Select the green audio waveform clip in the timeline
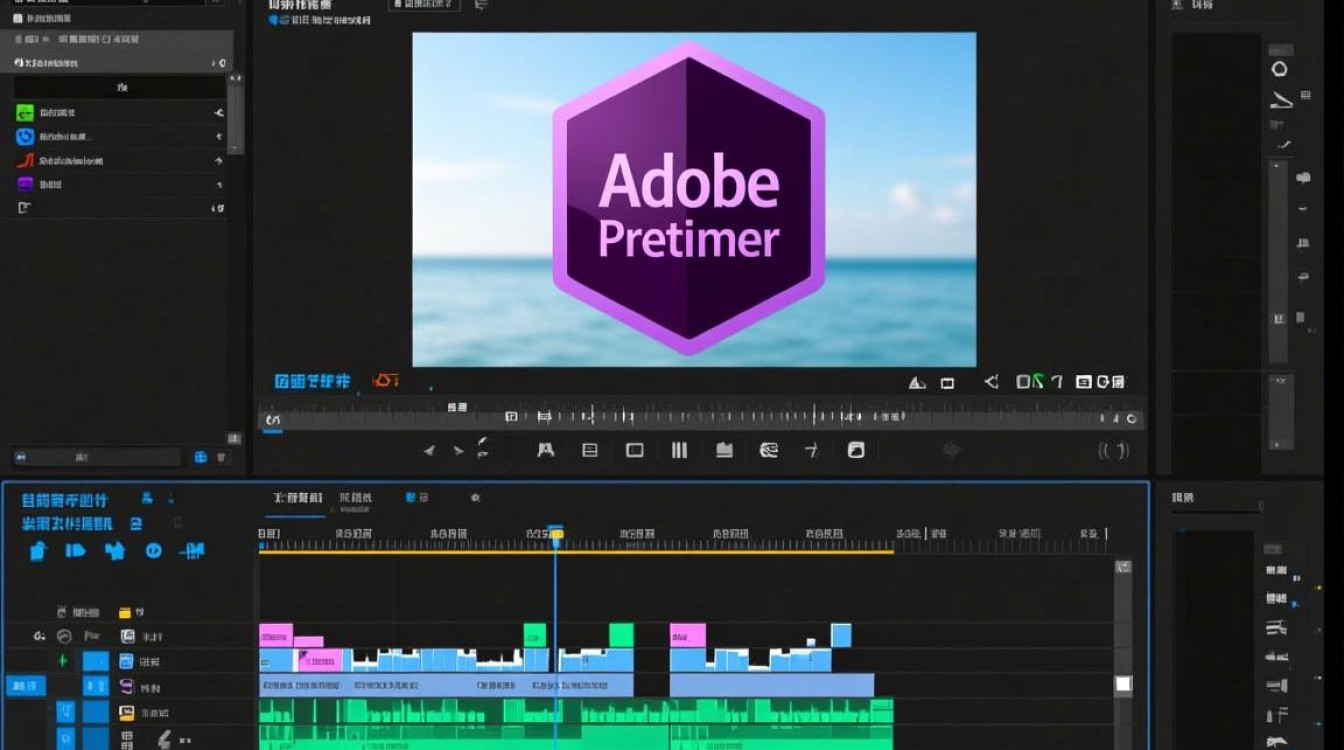The height and width of the screenshot is (750, 1344). coord(576,711)
